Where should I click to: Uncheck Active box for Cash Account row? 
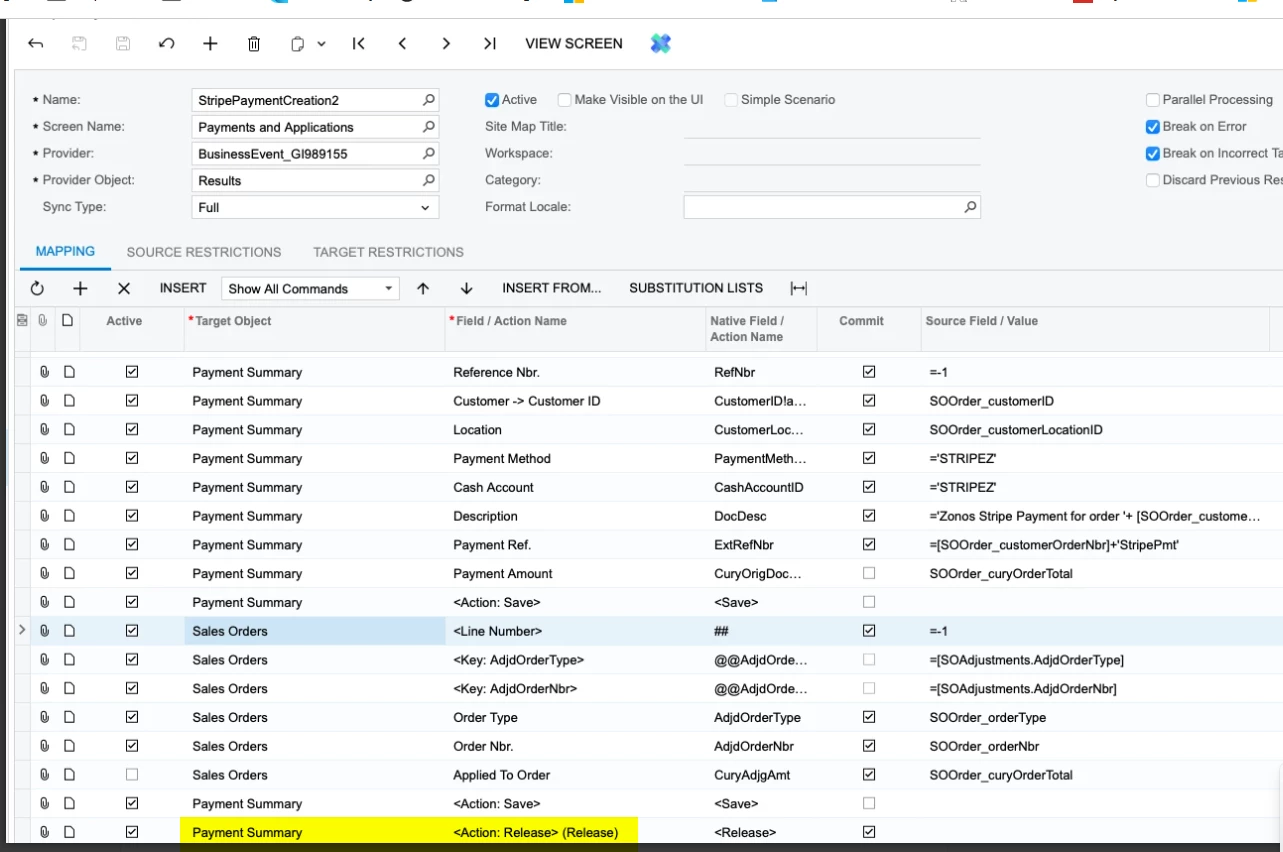tap(132, 488)
